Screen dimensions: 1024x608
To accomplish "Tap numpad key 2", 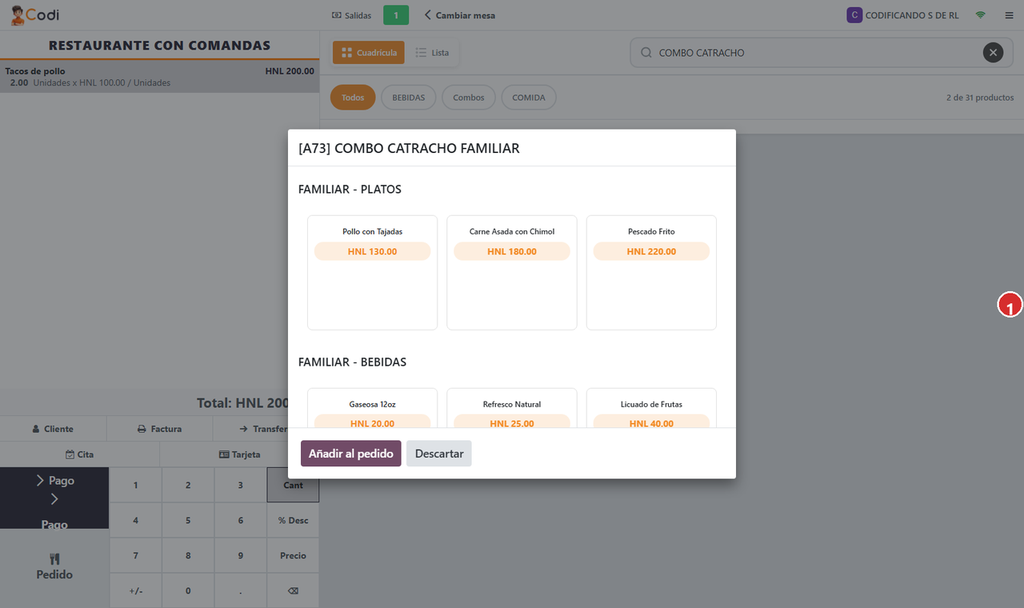I will tap(188, 485).
